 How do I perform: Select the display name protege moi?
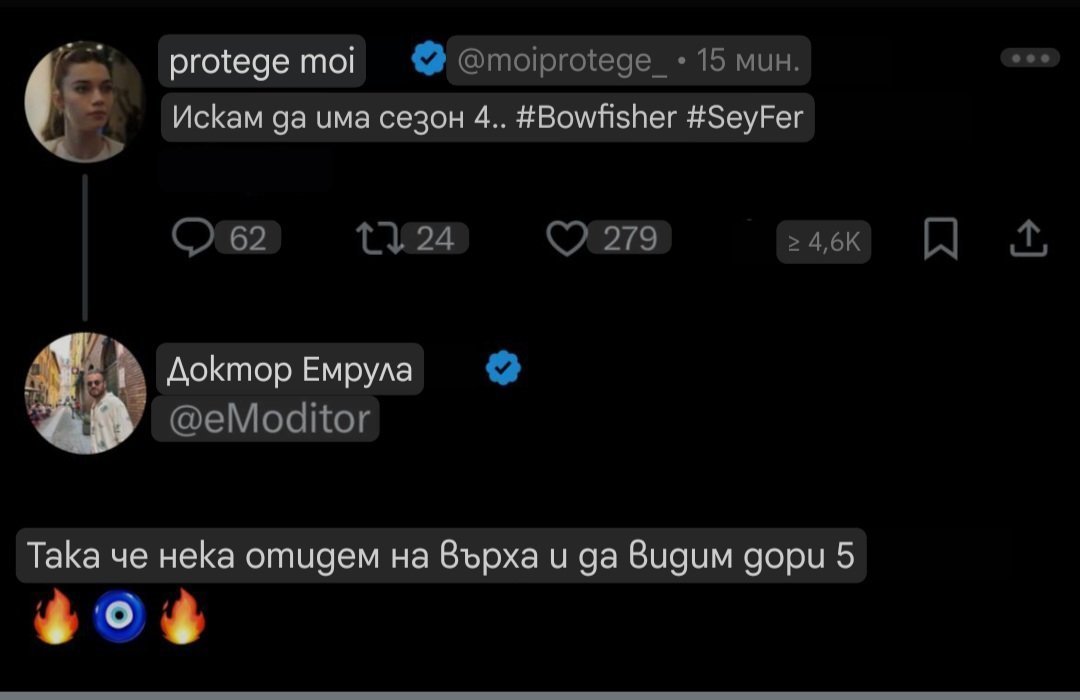coord(262,62)
